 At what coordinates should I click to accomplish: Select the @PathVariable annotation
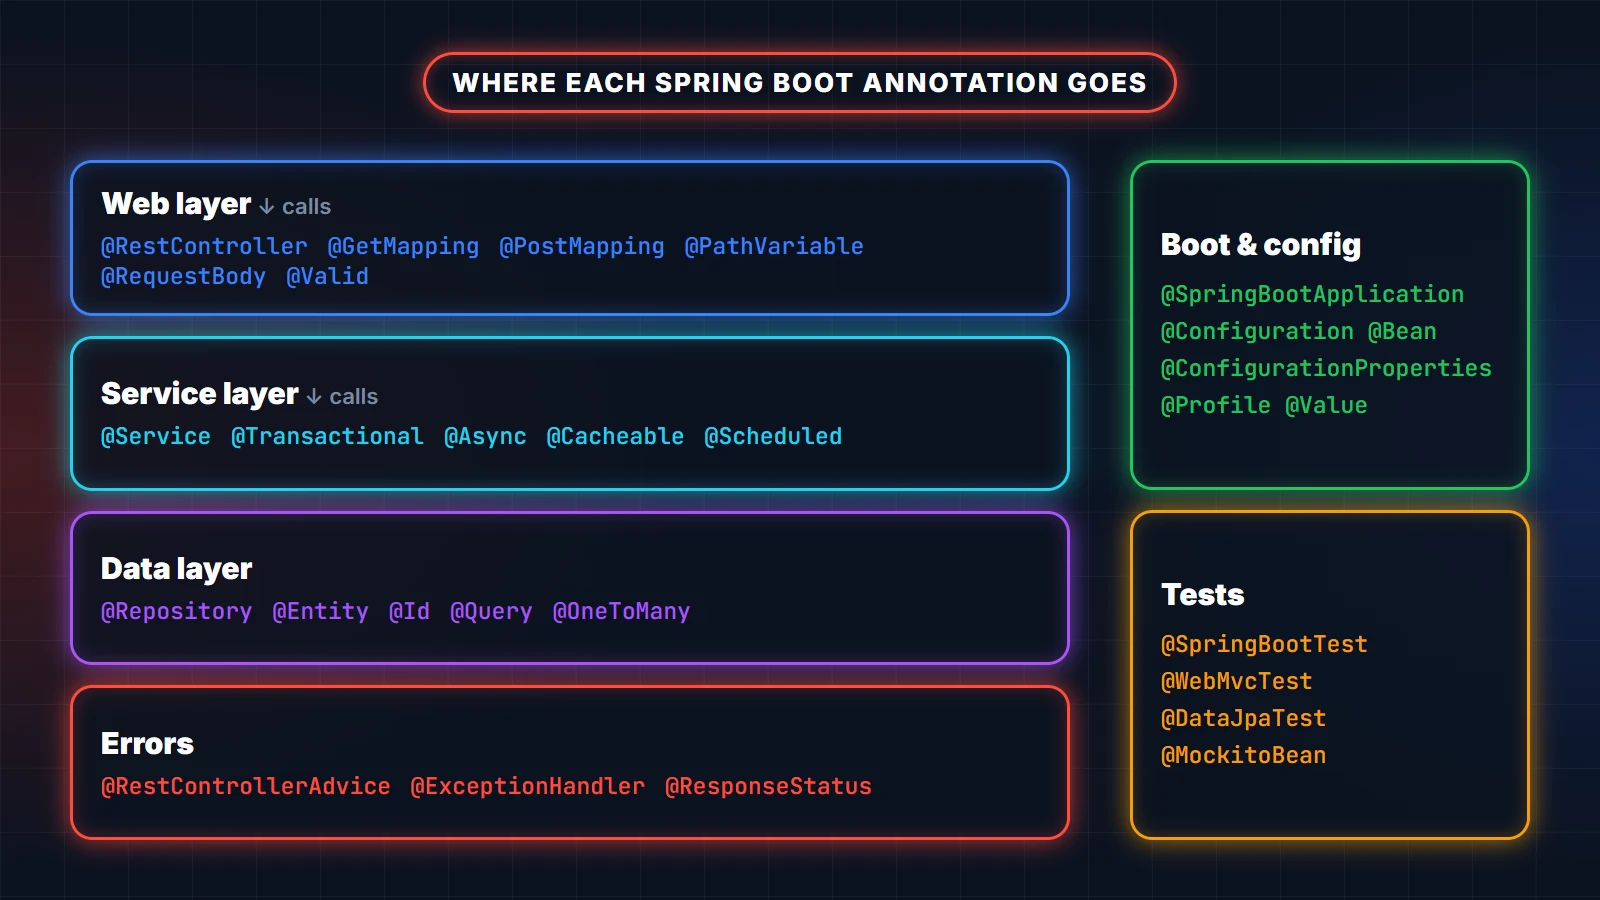[x=773, y=246]
